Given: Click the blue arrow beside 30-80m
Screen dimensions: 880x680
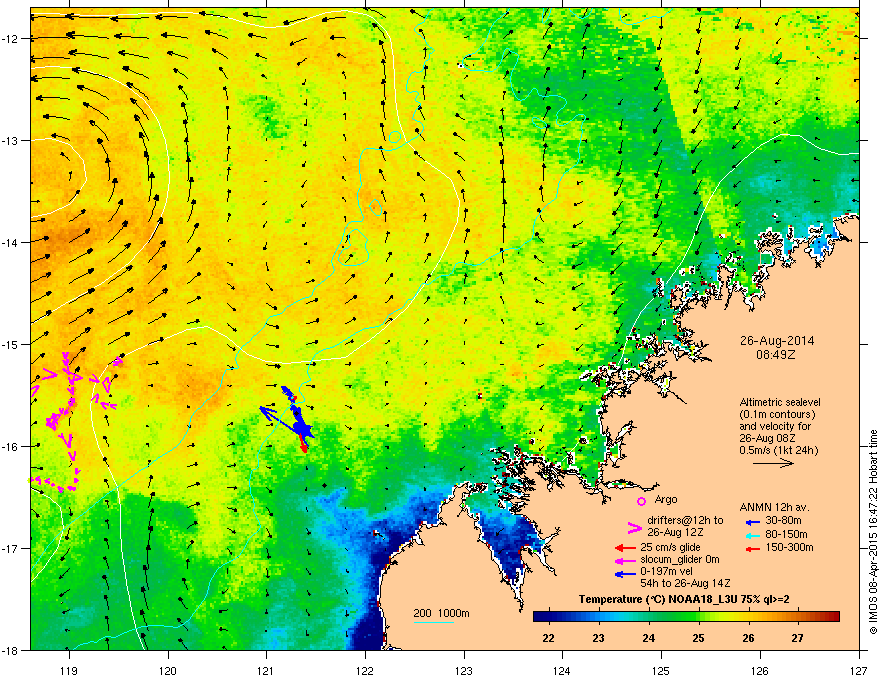Looking at the screenshot, I should tap(753, 522).
